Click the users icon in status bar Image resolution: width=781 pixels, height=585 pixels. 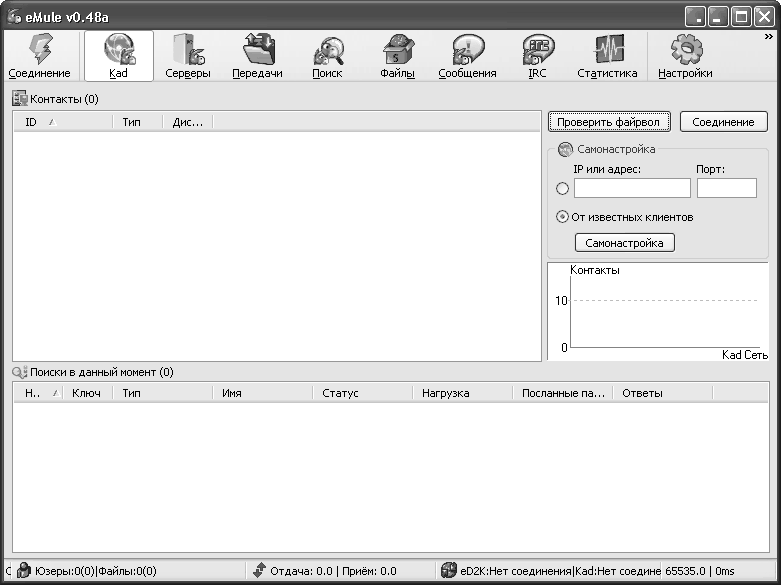(24, 570)
